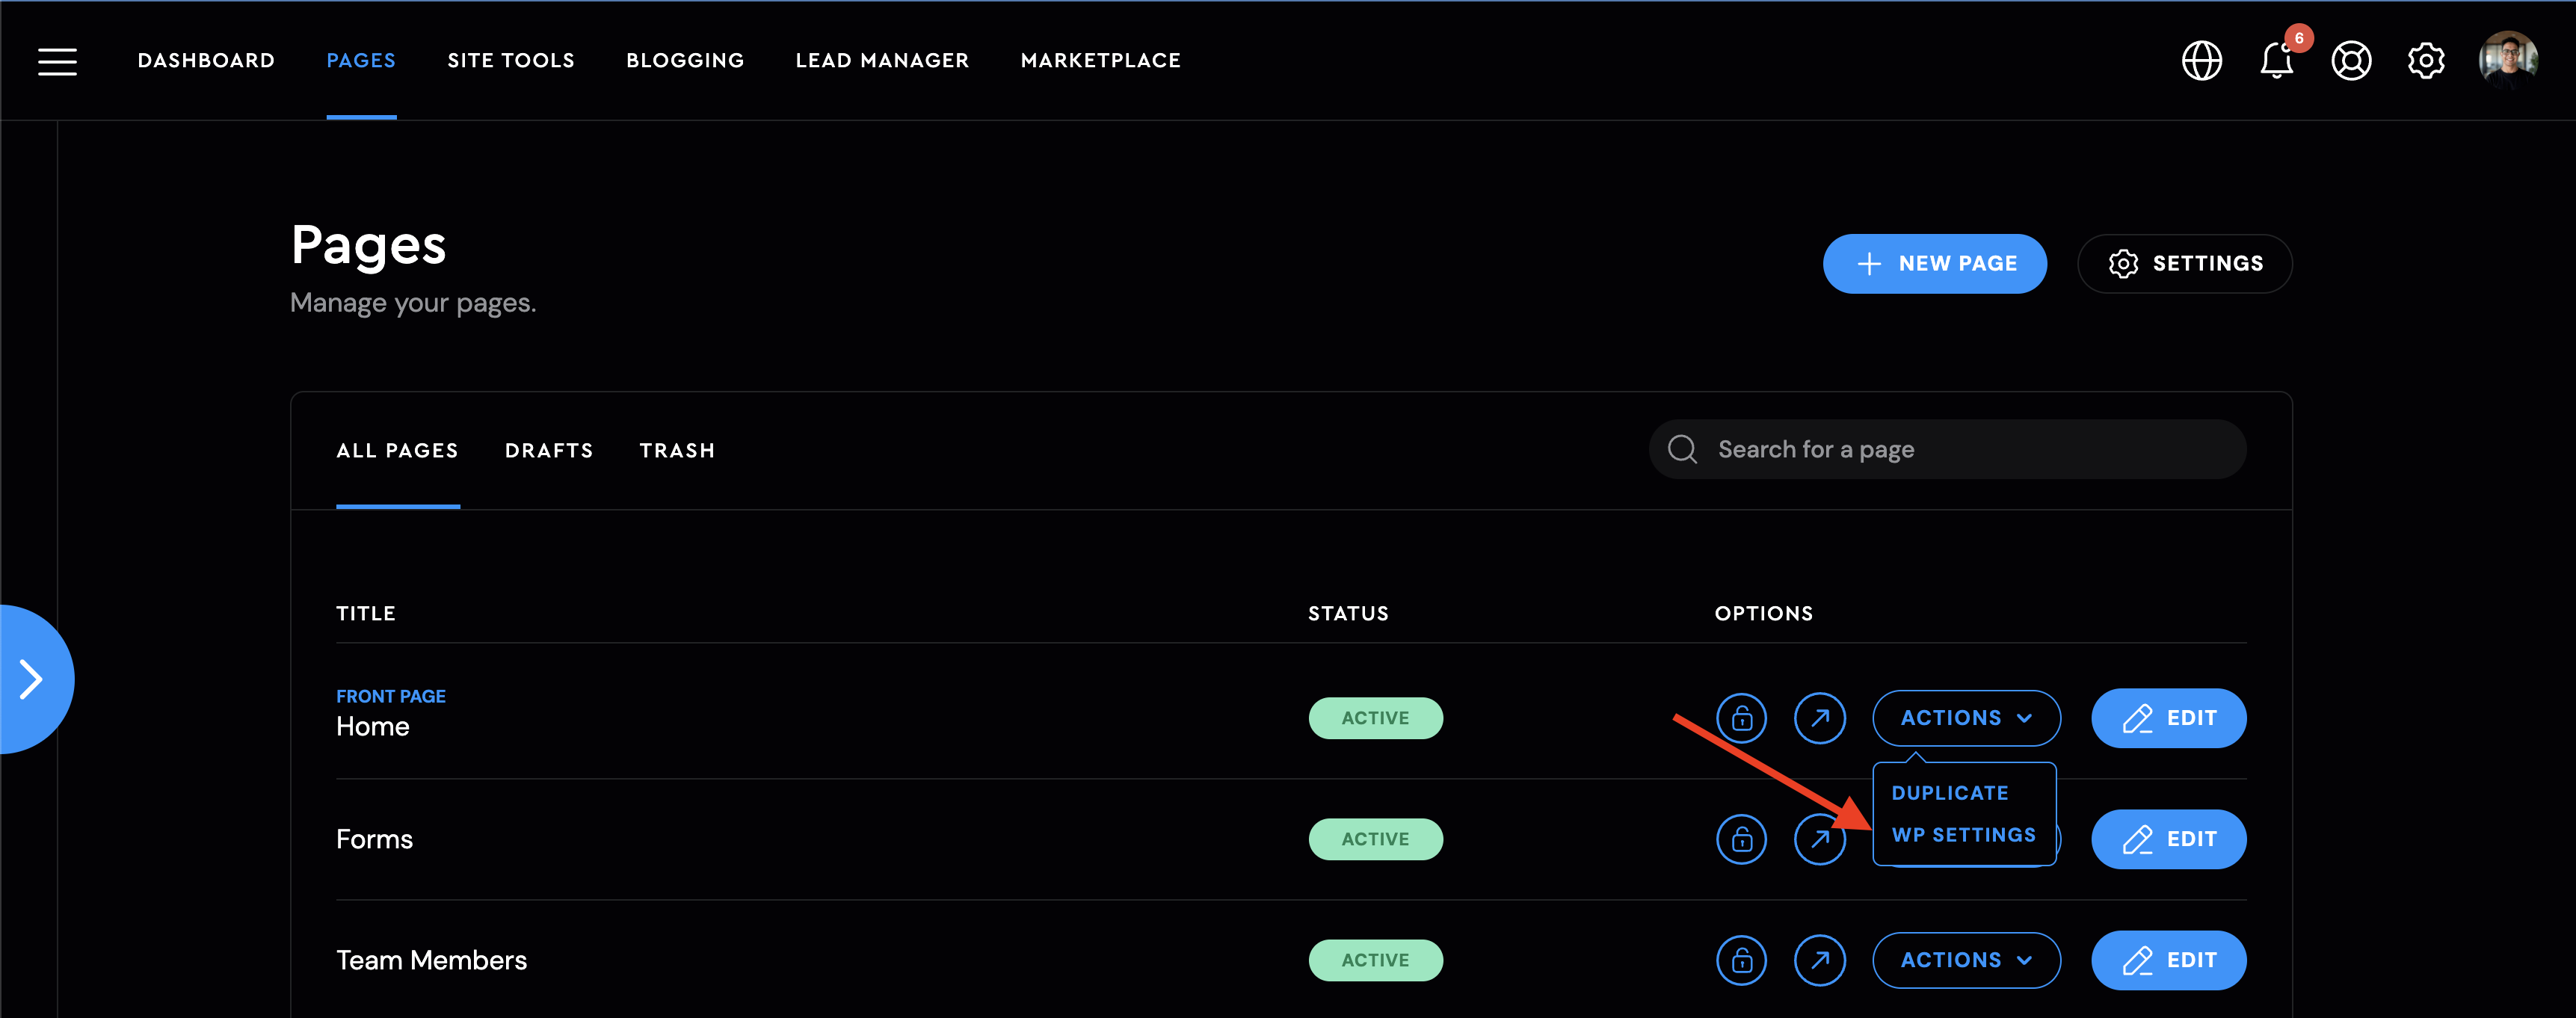Choose WP Settings from the Actions menu
The height and width of the screenshot is (1018, 2576).
tap(1963, 835)
